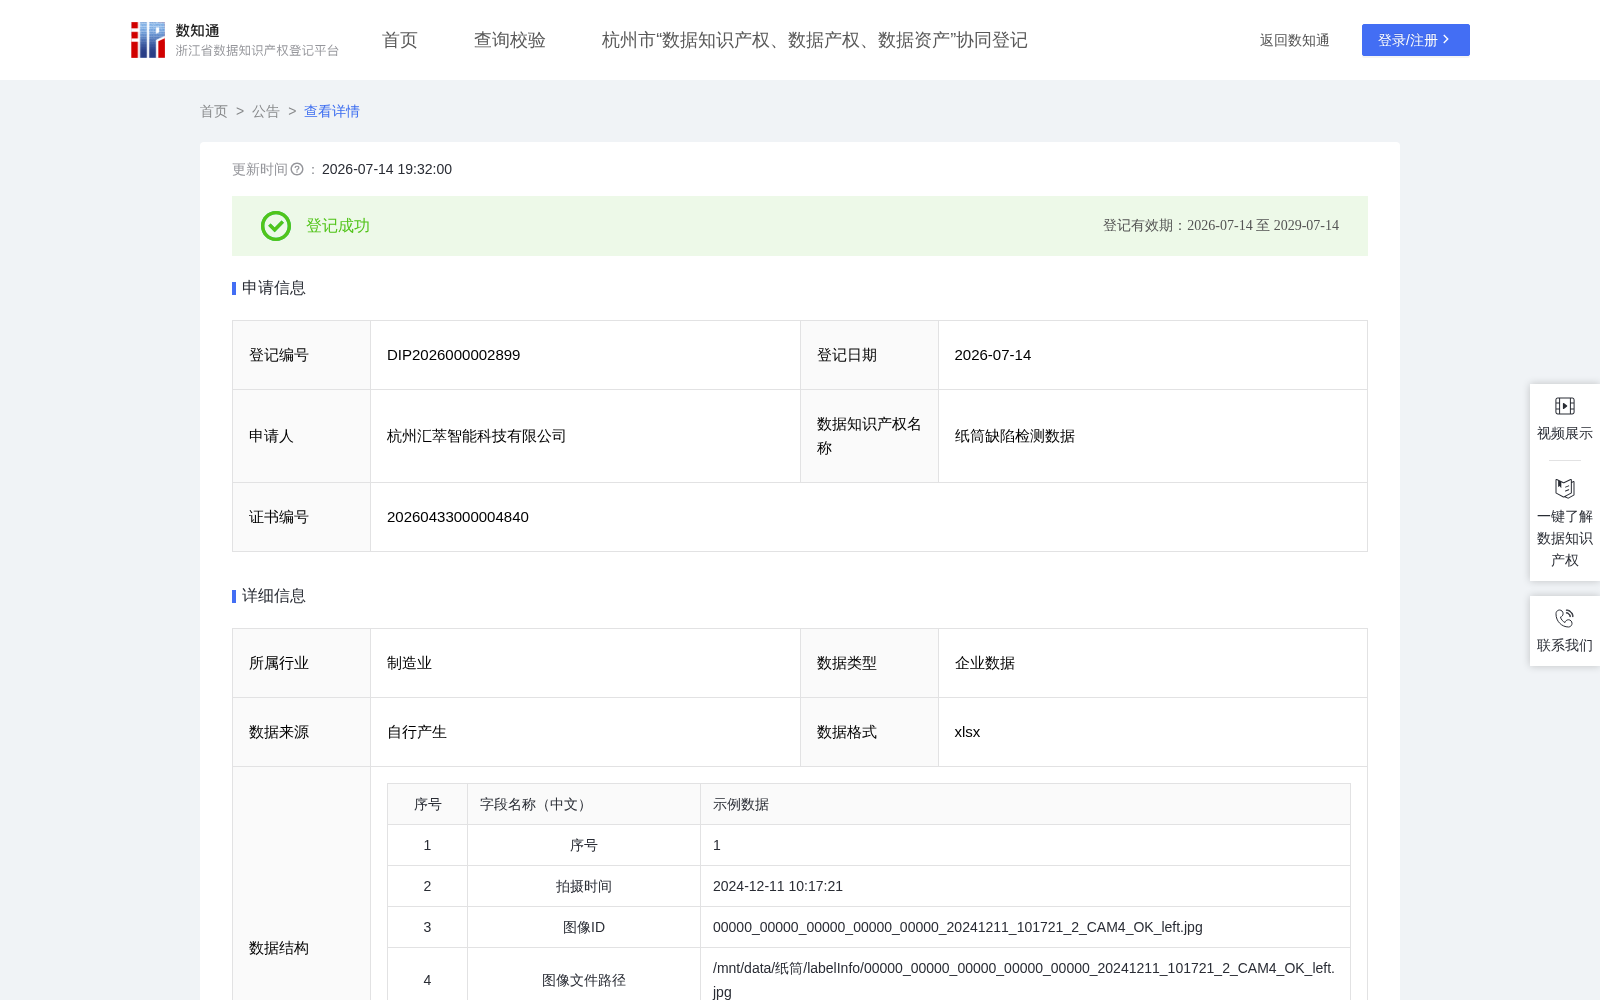Viewport: 1600px width, 1000px height.
Task: Click the 登记有效期 validity period text
Action: tap(1221, 226)
